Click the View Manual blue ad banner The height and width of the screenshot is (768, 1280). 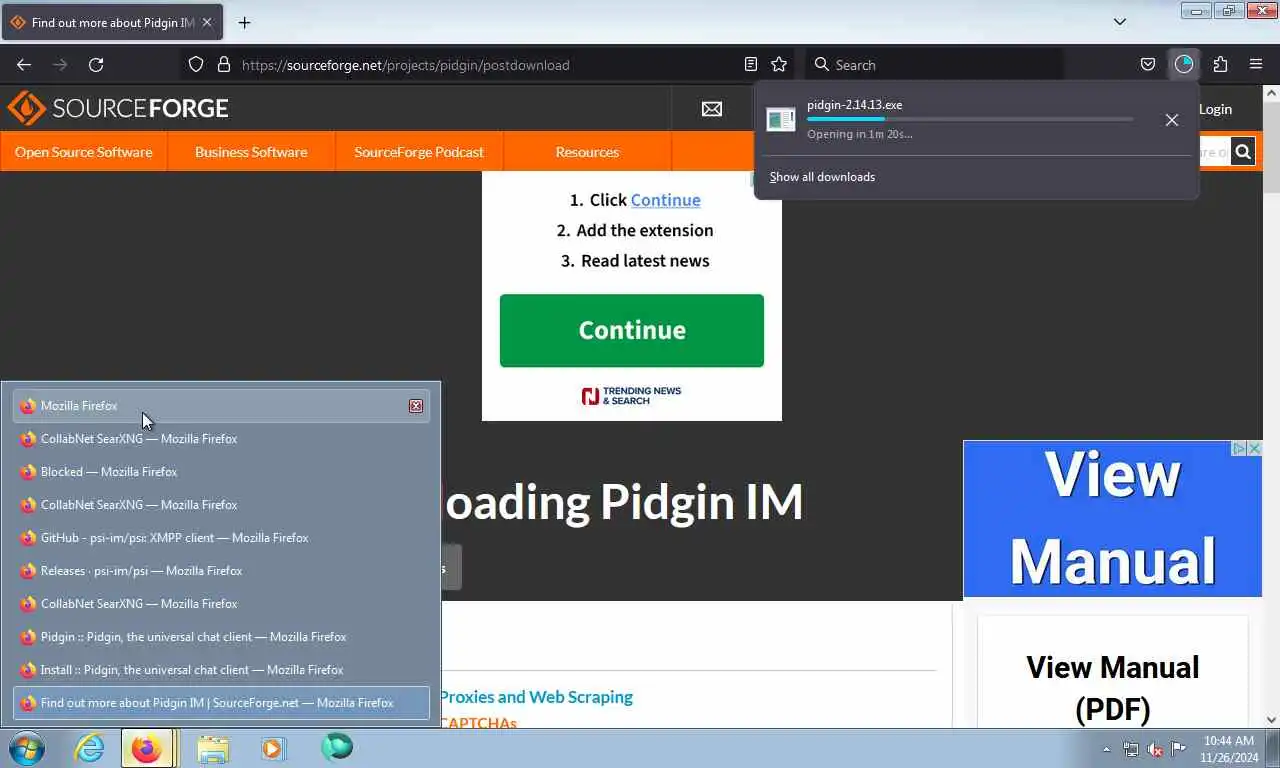tap(1112, 519)
